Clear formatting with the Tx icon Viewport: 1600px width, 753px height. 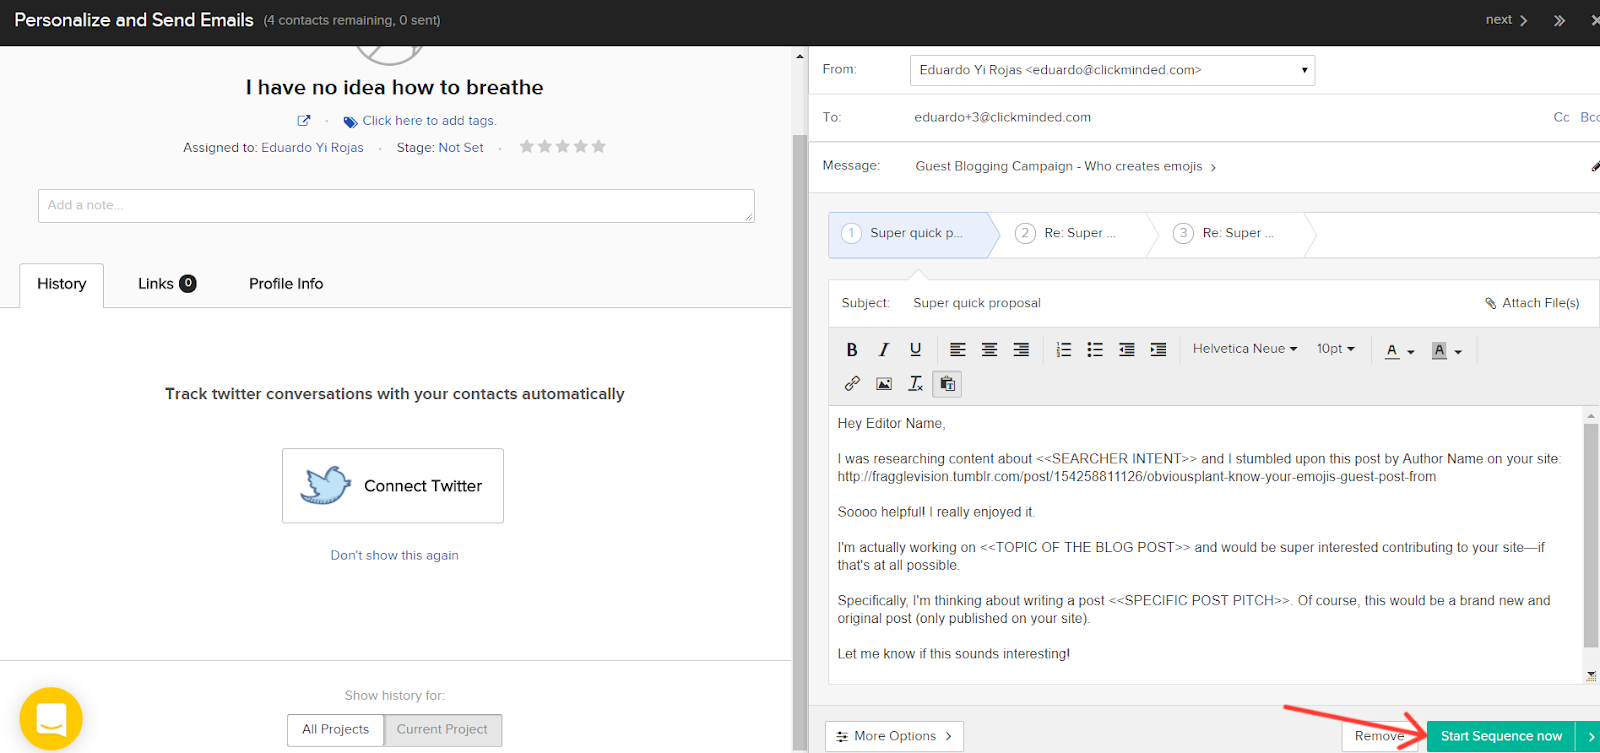click(x=915, y=384)
